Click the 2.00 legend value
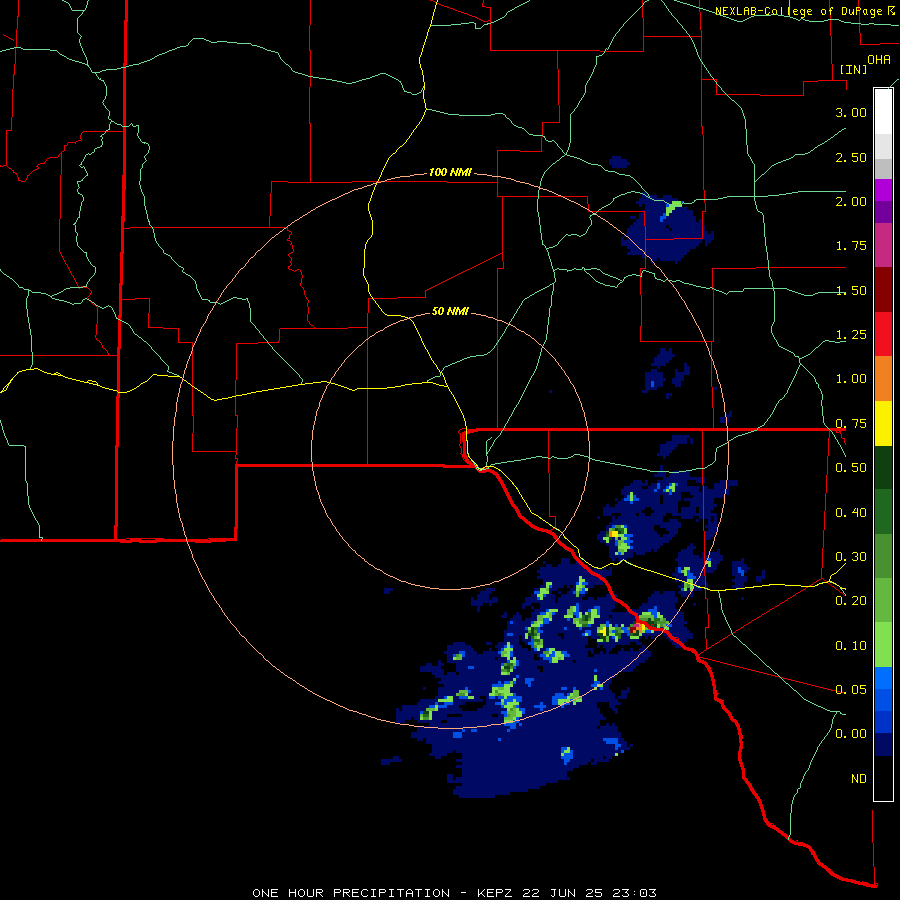Image resolution: width=900 pixels, height=900 pixels. tap(851, 201)
